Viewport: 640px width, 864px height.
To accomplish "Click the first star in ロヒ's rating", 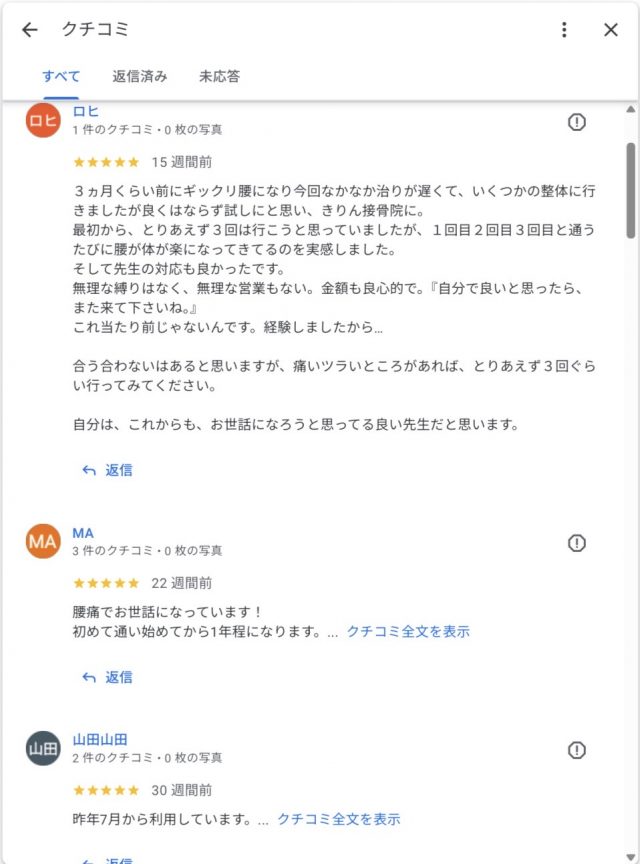I will [x=80, y=161].
